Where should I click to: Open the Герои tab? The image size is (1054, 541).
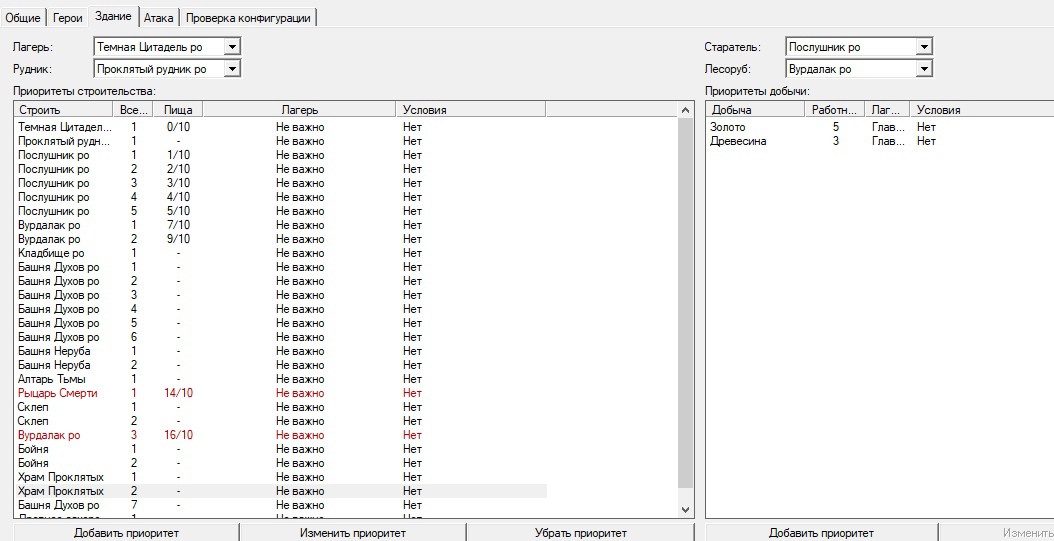coord(67,18)
